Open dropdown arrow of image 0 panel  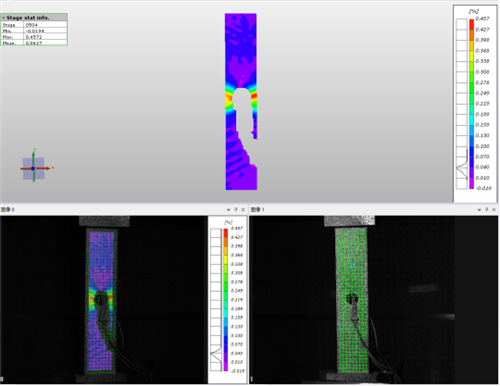[228, 210]
